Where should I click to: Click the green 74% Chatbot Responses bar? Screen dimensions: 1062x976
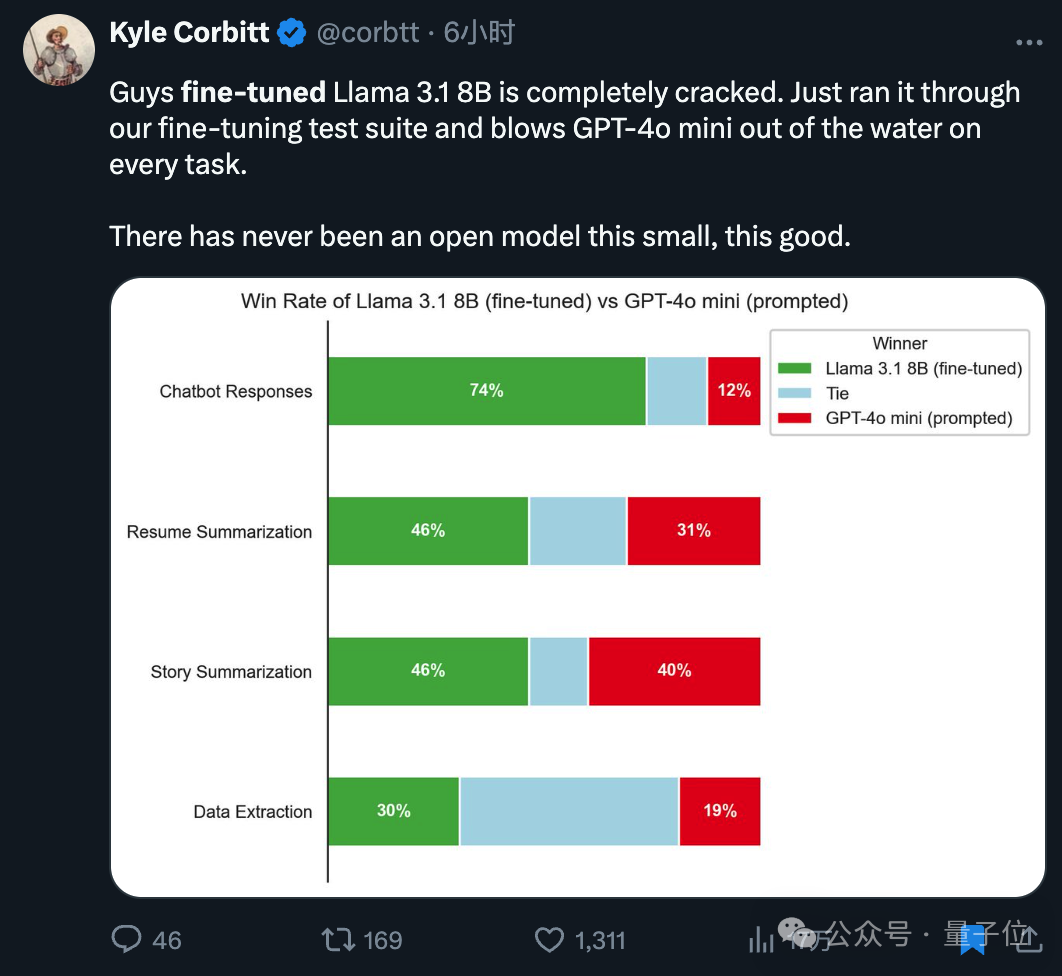[487, 391]
